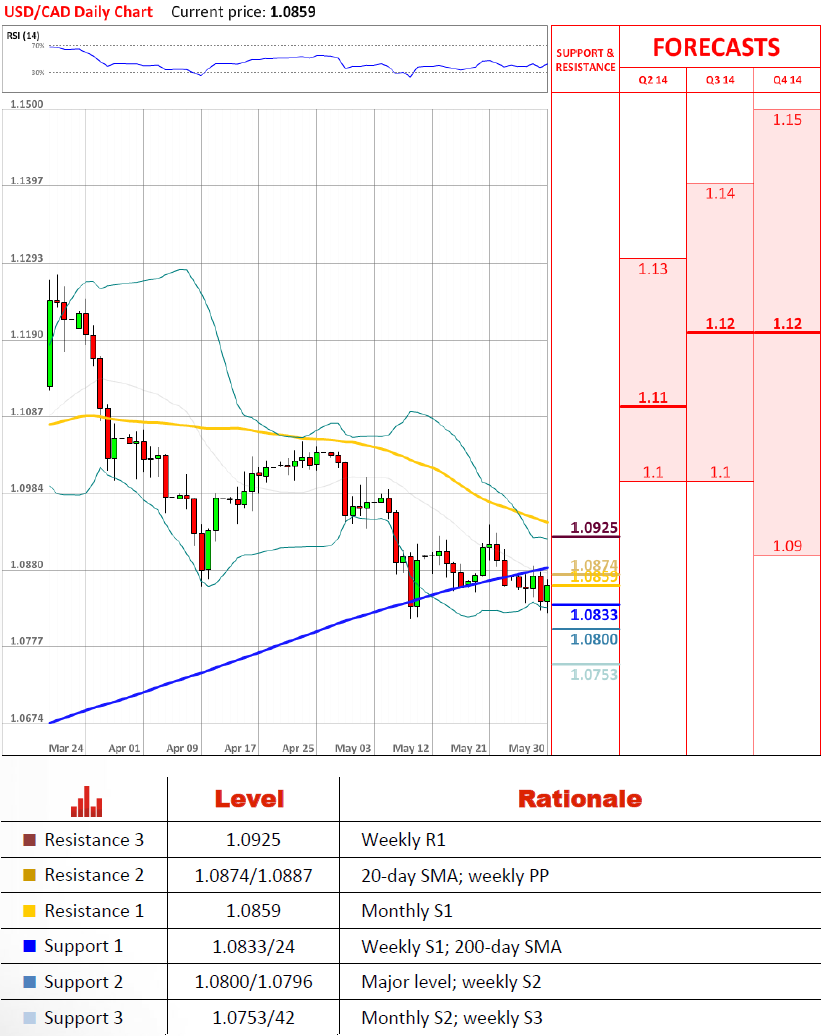Click the level cell '1.0800/1.0796'
The image size is (822, 1036).
coord(253,982)
